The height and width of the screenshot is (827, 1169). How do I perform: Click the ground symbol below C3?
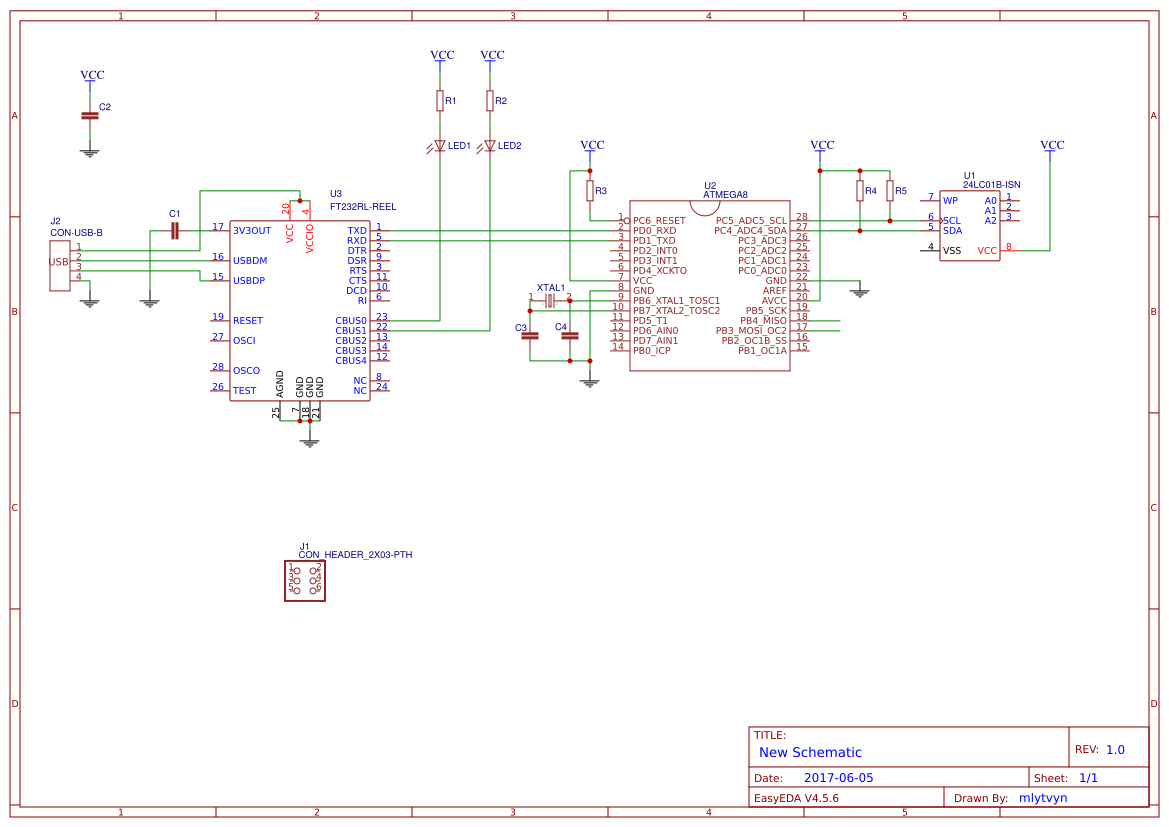[x=589, y=380]
